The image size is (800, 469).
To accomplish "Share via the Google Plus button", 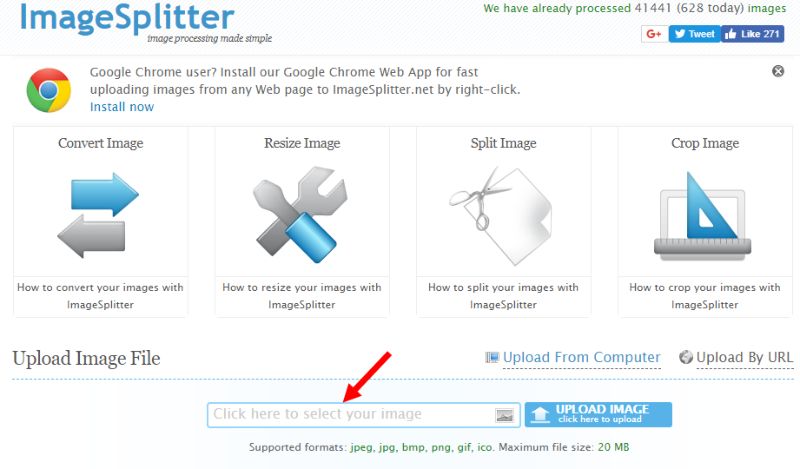I will [654, 34].
